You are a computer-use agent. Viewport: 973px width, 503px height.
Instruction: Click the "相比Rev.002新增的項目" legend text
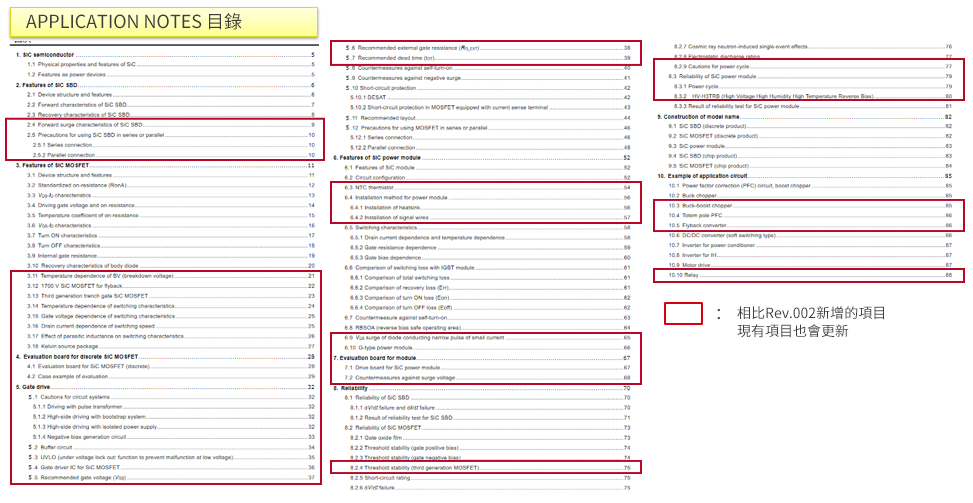(x=811, y=313)
